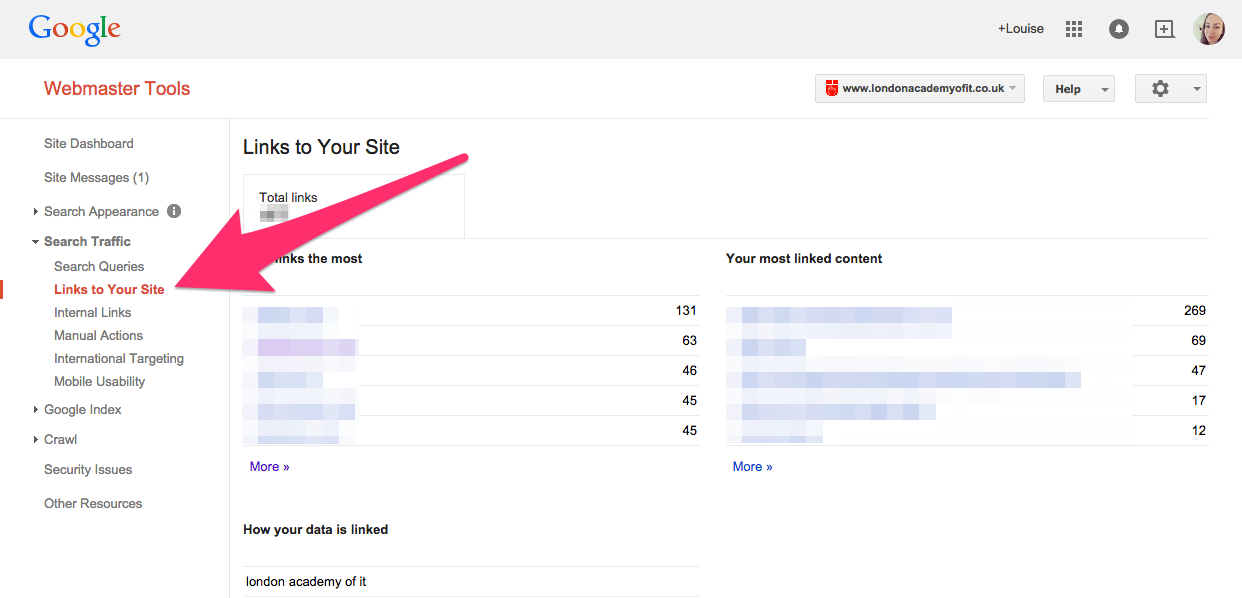Open Mobile Usability page

pyautogui.click(x=99, y=381)
